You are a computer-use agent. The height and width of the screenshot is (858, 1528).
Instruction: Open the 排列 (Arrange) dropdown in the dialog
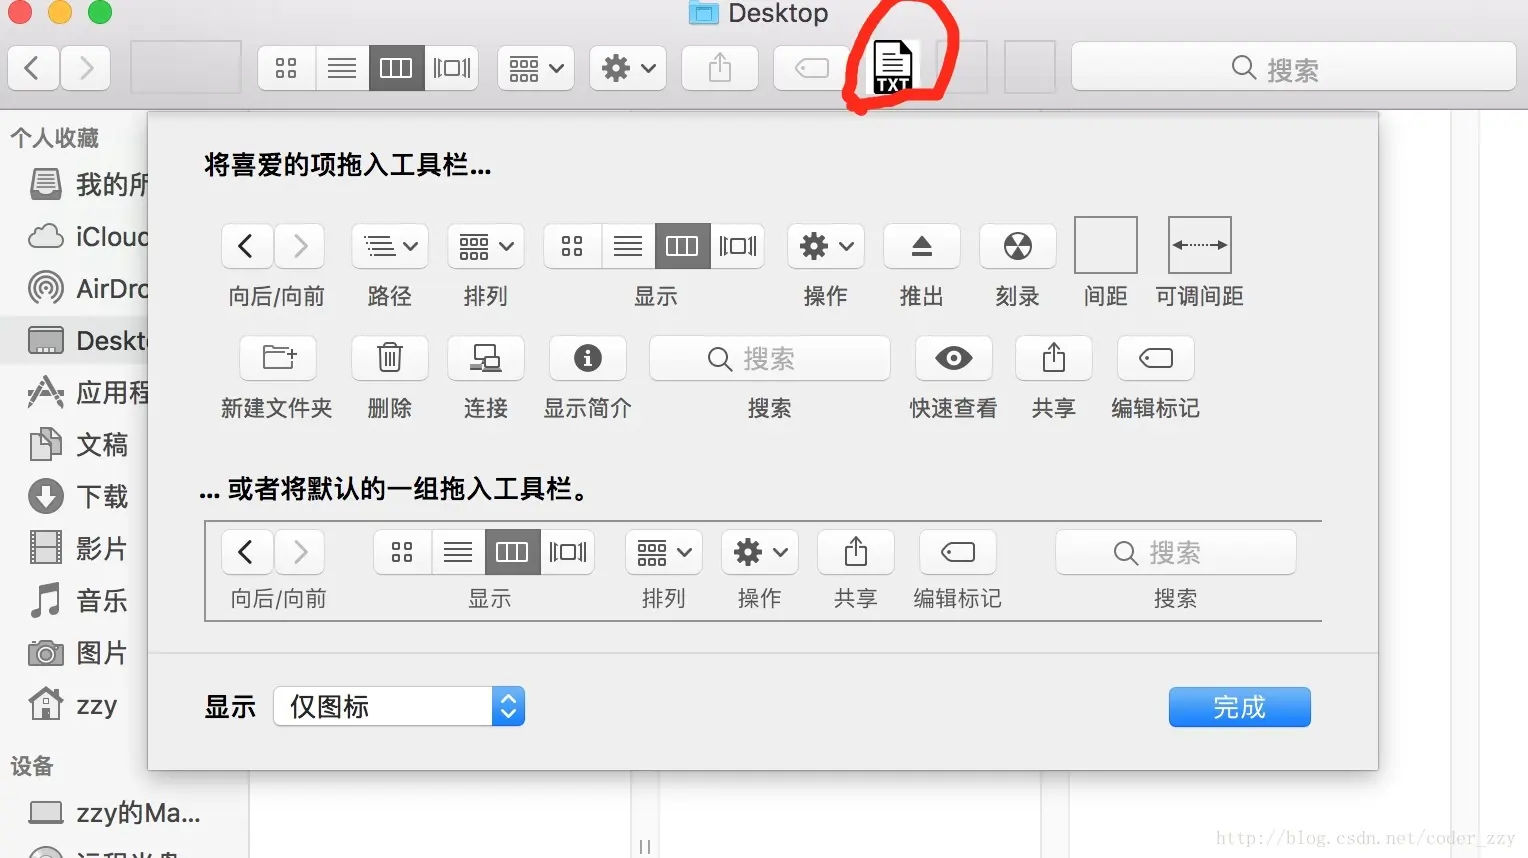pos(485,246)
